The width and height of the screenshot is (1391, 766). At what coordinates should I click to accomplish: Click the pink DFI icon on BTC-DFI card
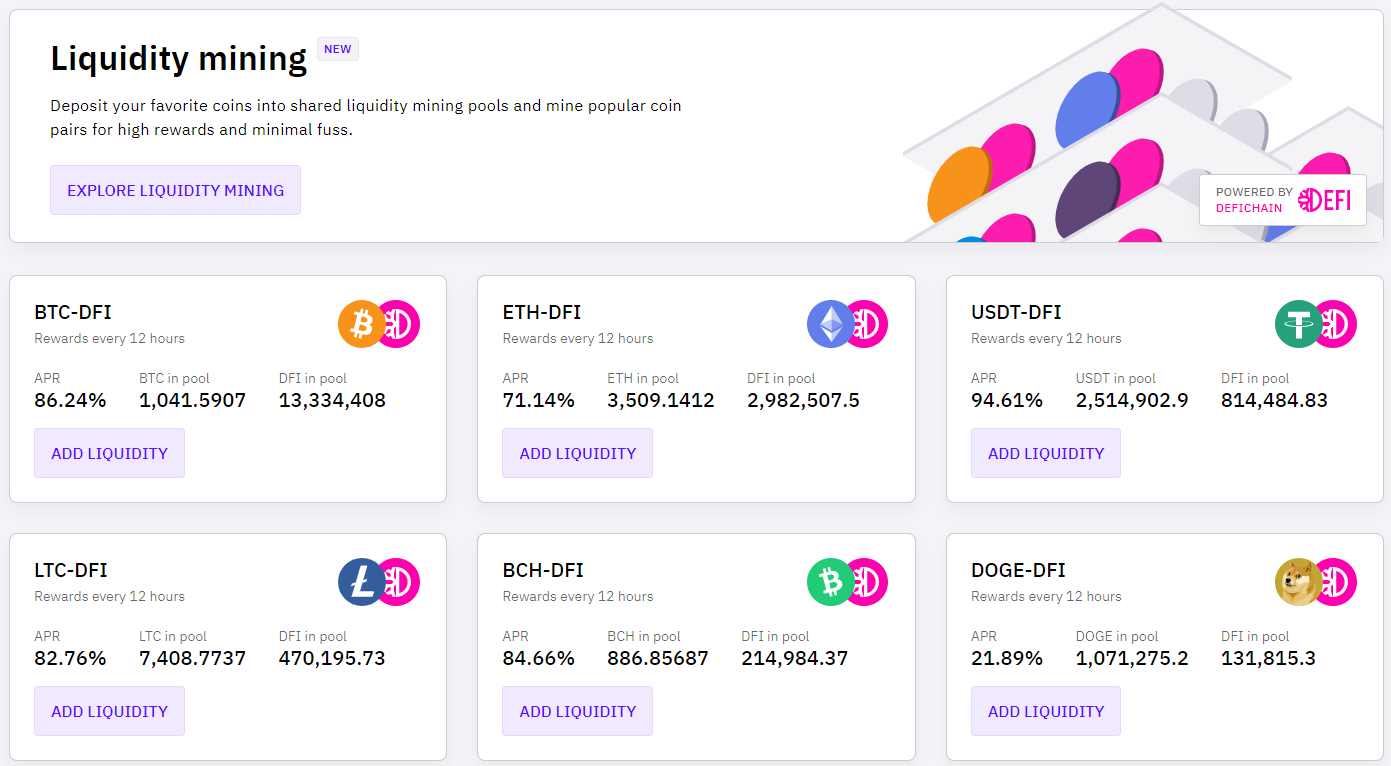[x=402, y=324]
